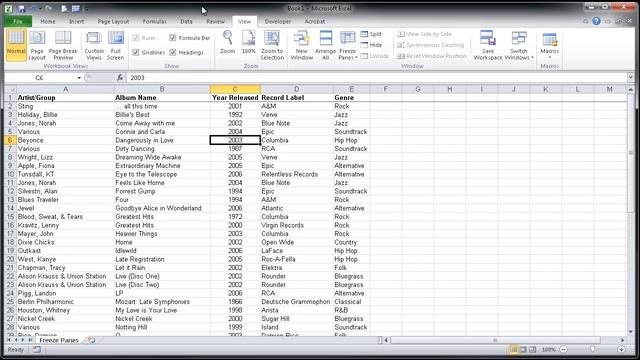Click Zoom to Selection

272,45
